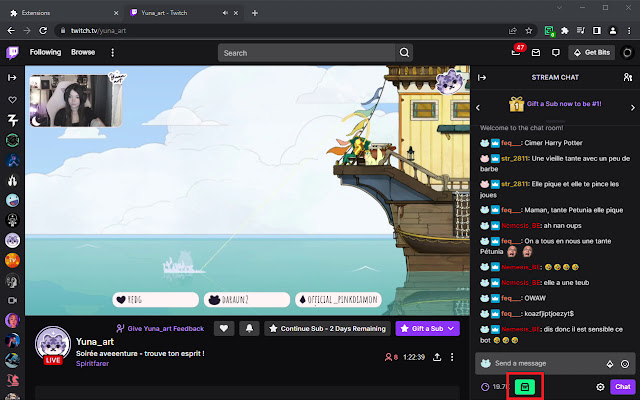Image resolution: width=640 pixels, height=400 pixels.
Task: Open chat identity badge in message box
Action: (x=485, y=363)
